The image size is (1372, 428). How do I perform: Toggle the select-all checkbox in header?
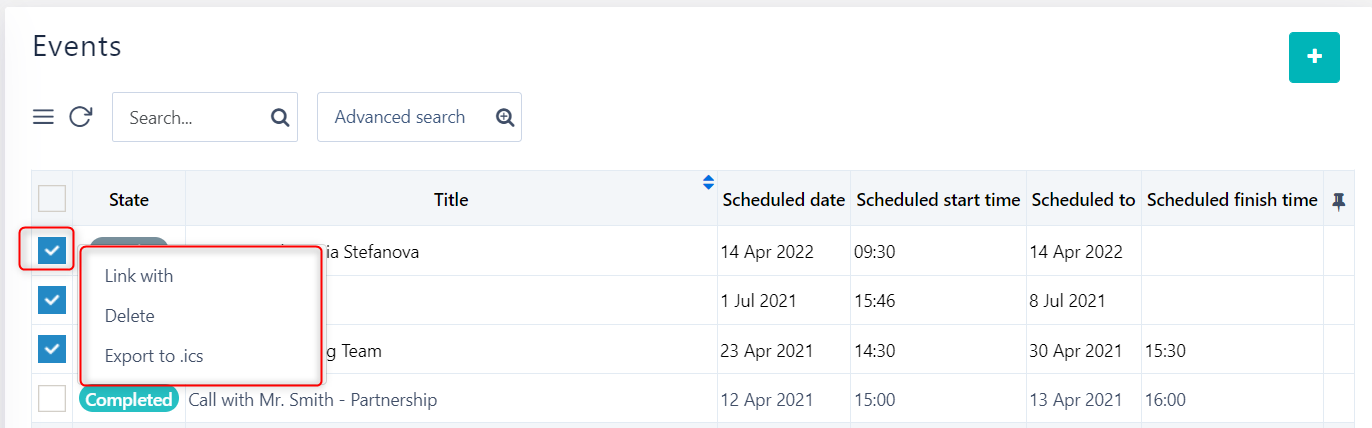(52, 199)
